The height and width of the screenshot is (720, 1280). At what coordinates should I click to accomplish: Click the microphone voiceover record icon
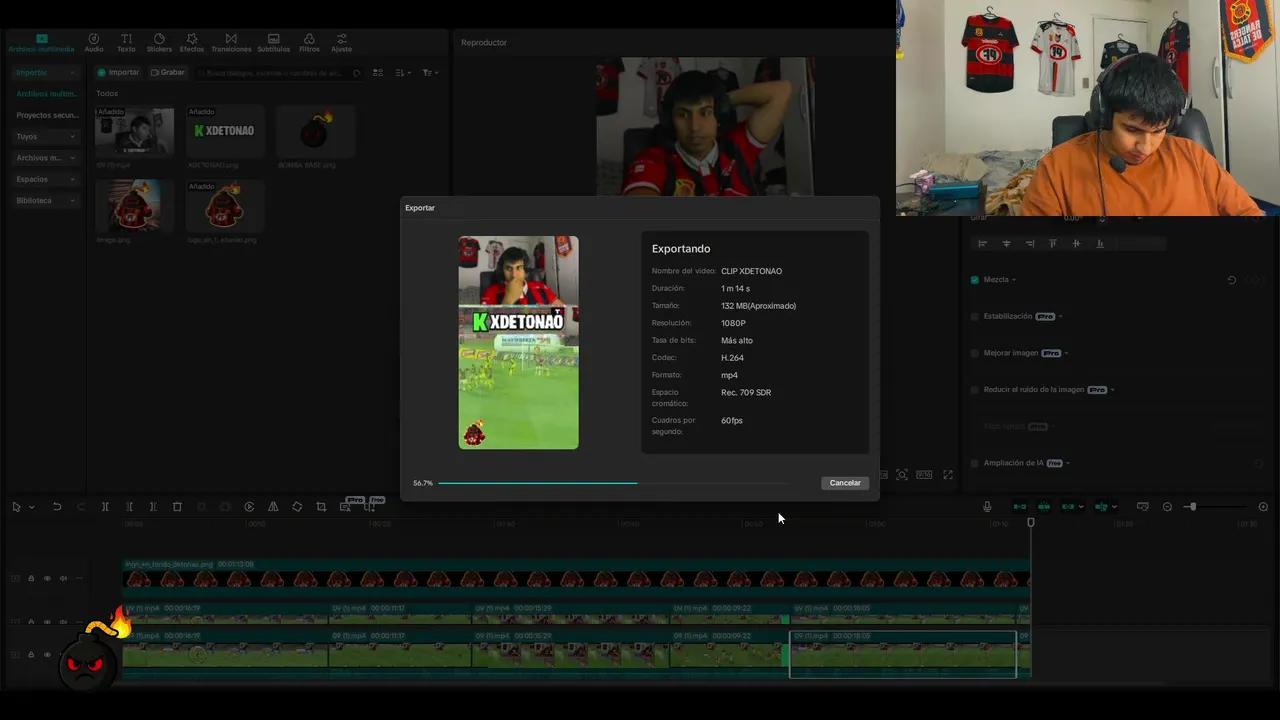[x=987, y=507]
